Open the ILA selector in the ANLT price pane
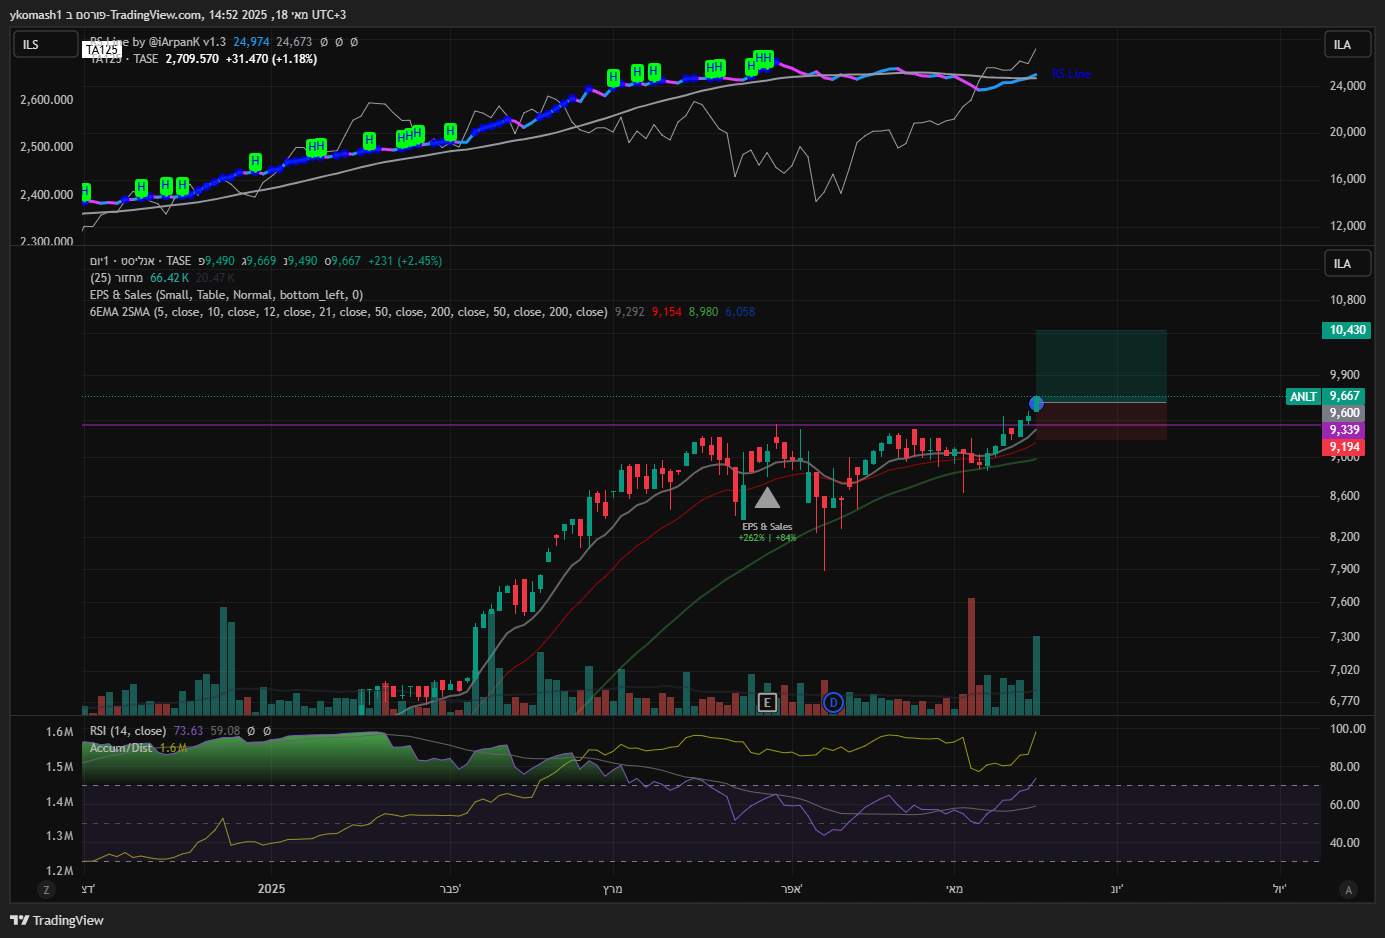1385x938 pixels. (x=1347, y=263)
